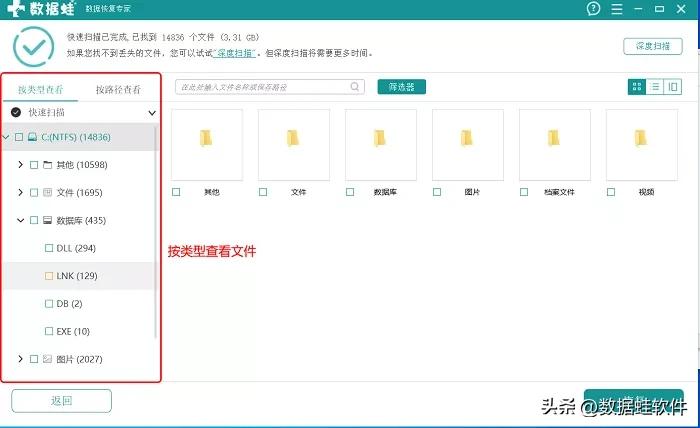Tick checkbox under 数据库 folder thumbnail
The image size is (700, 428).
click(x=350, y=192)
